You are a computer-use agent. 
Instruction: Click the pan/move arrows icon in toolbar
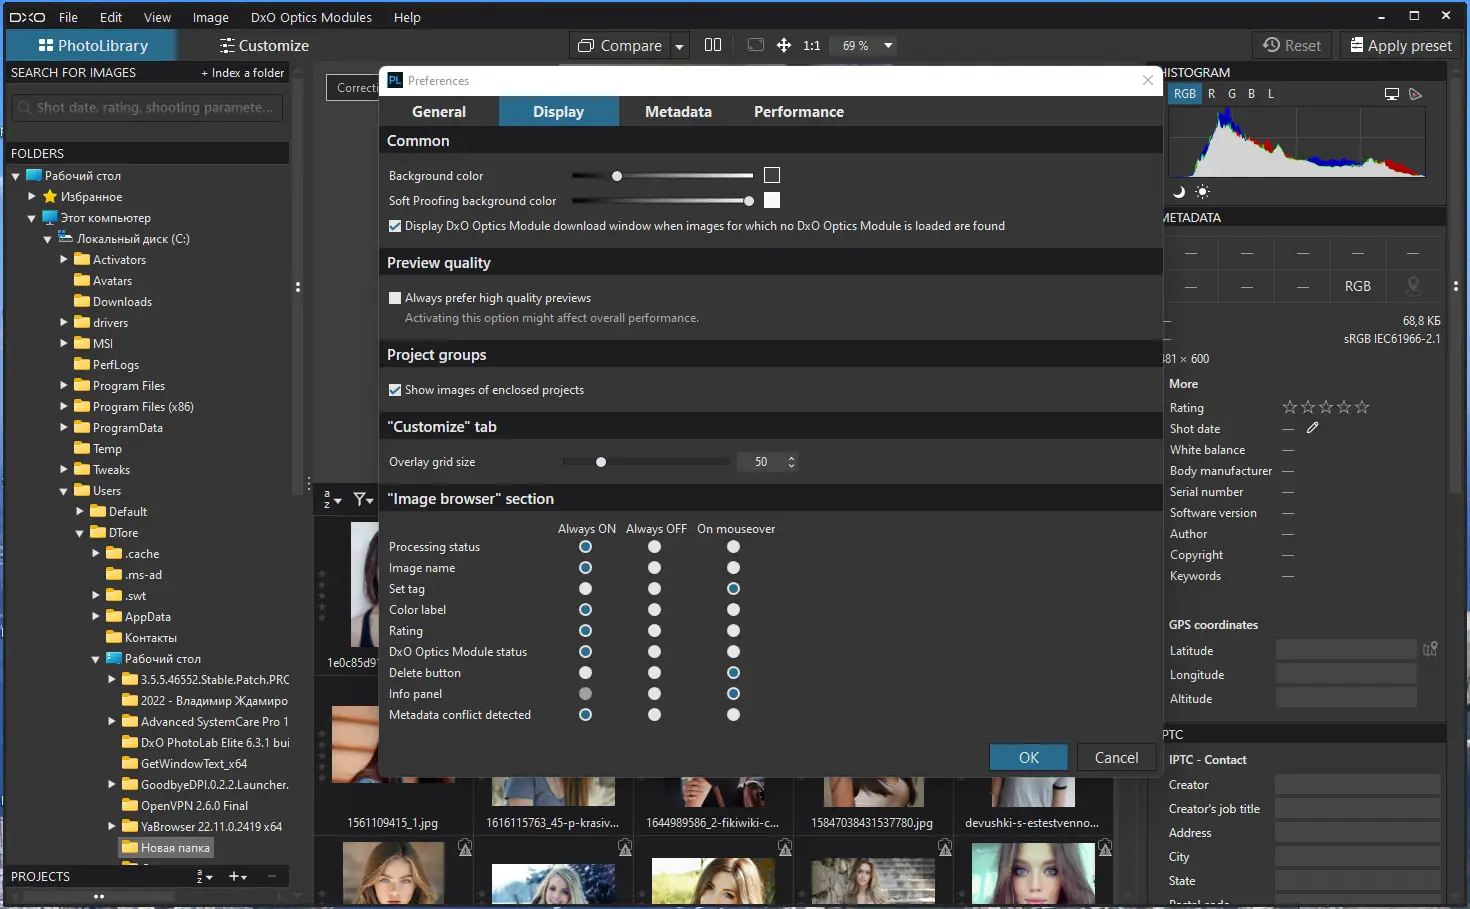[784, 45]
